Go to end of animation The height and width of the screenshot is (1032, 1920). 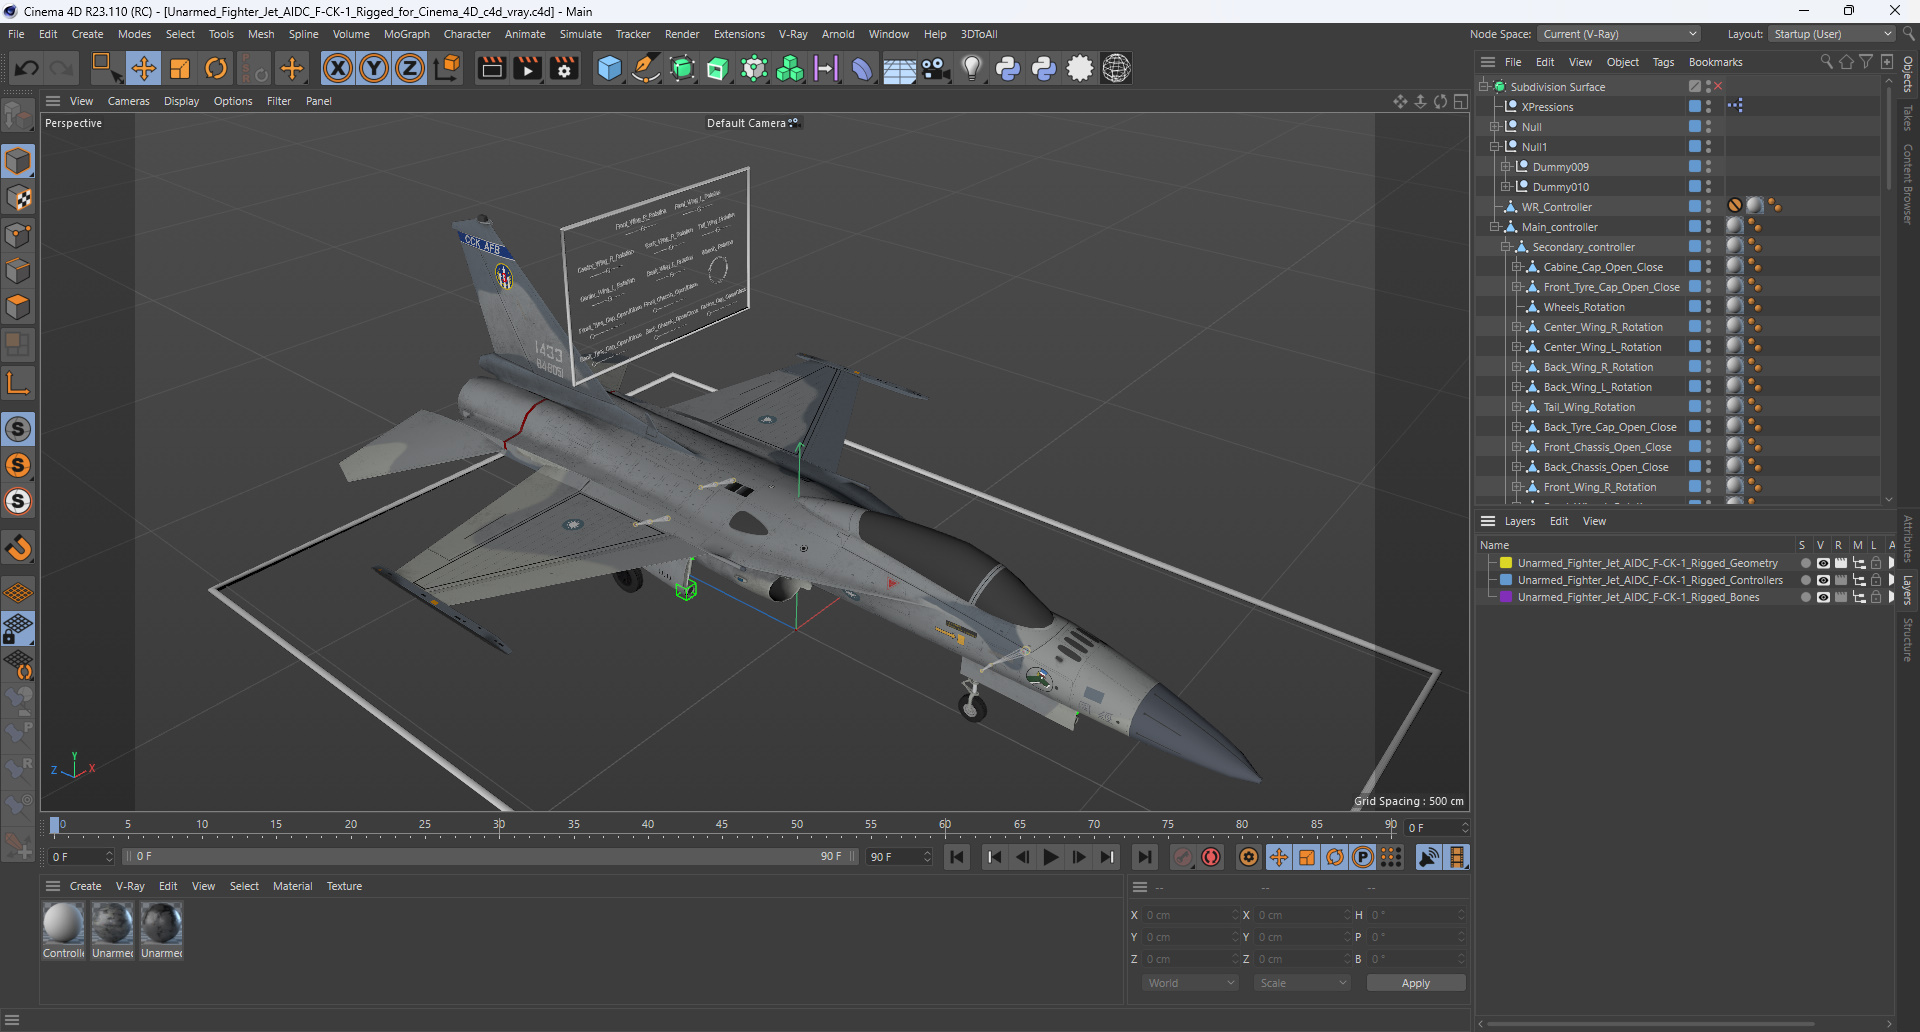click(1144, 857)
